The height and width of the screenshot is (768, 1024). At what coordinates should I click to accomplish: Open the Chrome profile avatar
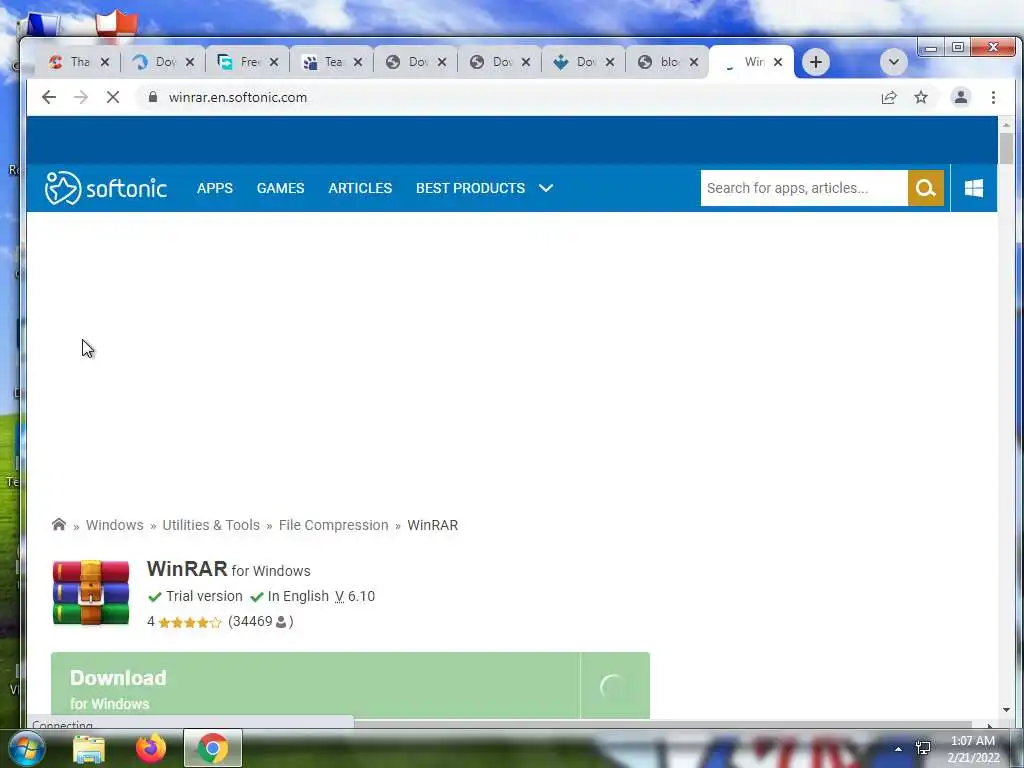click(961, 97)
